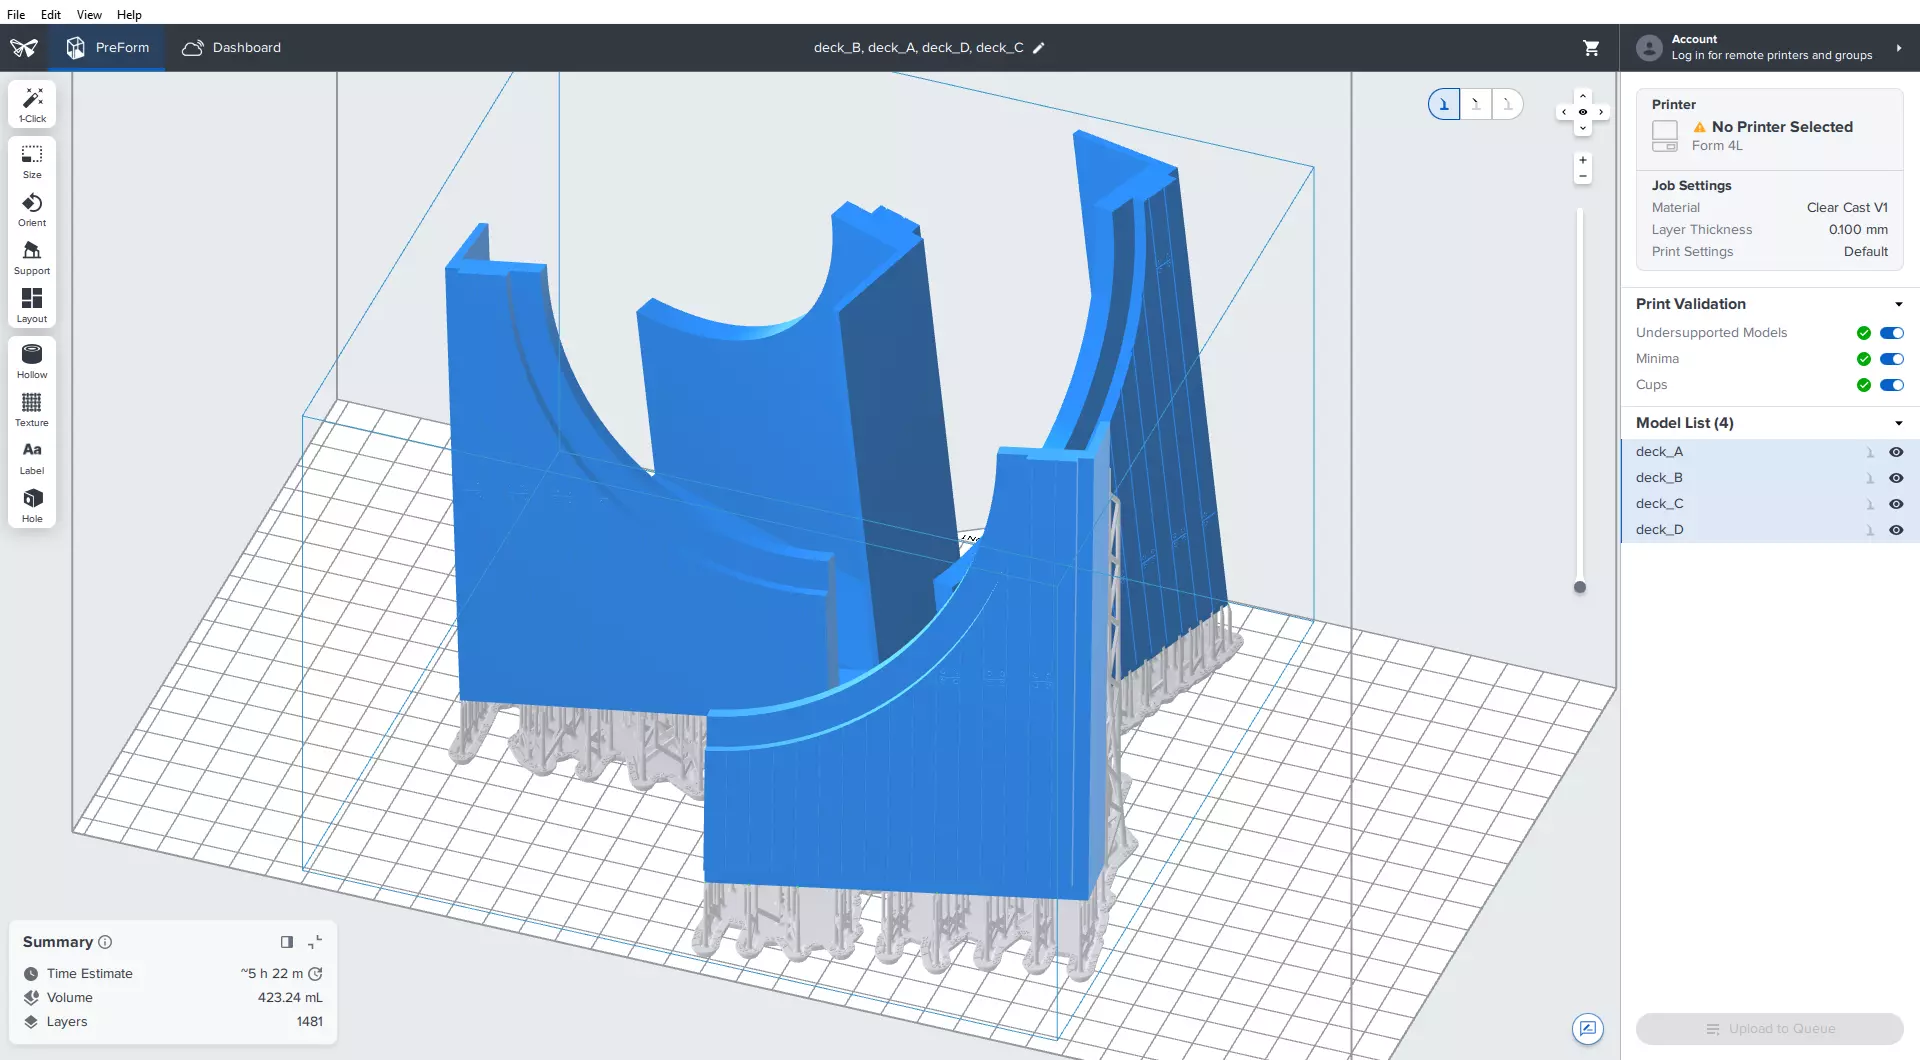Click No Printer Selected to choose printer
This screenshot has height=1060, width=1920.
1782,127
